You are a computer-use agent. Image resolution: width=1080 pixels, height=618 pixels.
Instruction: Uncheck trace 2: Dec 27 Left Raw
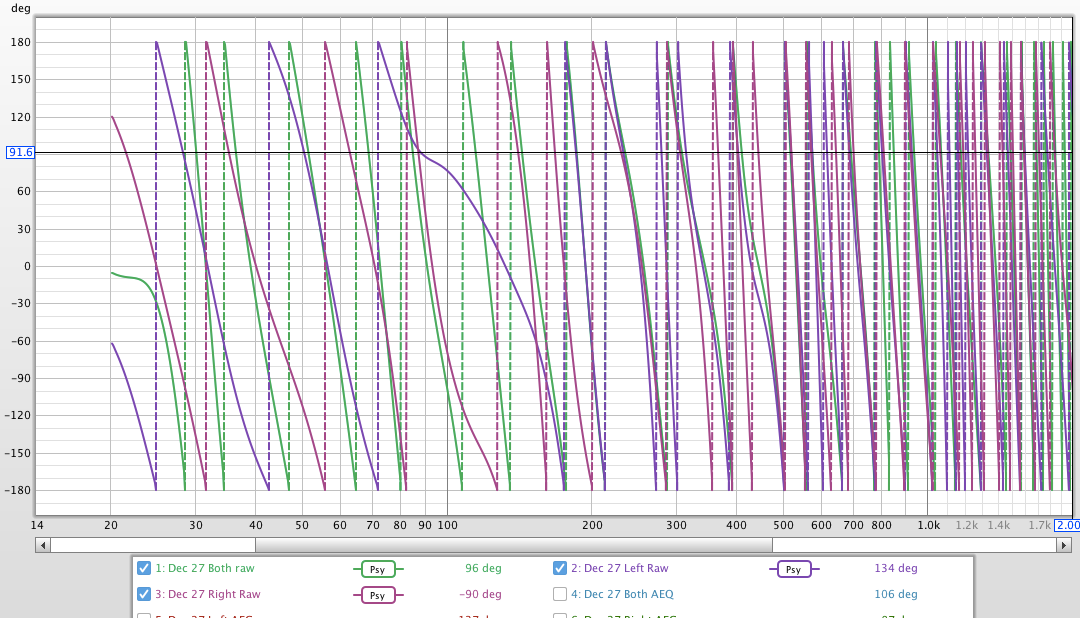[559, 568]
